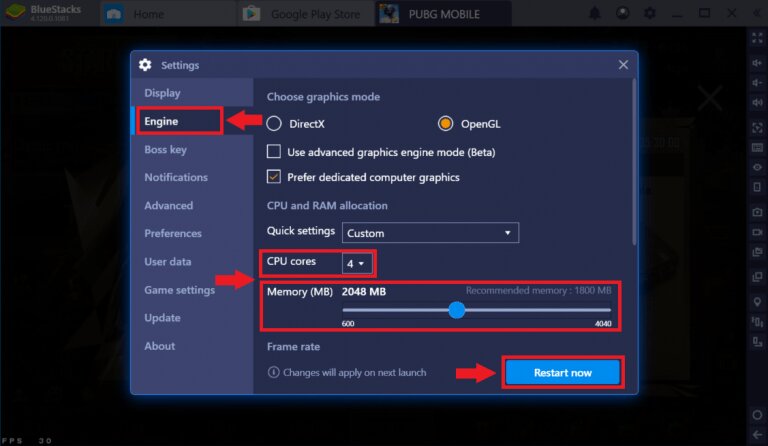
Task: Toggle fullscreen from the sidebar
Action: tap(757, 38)
